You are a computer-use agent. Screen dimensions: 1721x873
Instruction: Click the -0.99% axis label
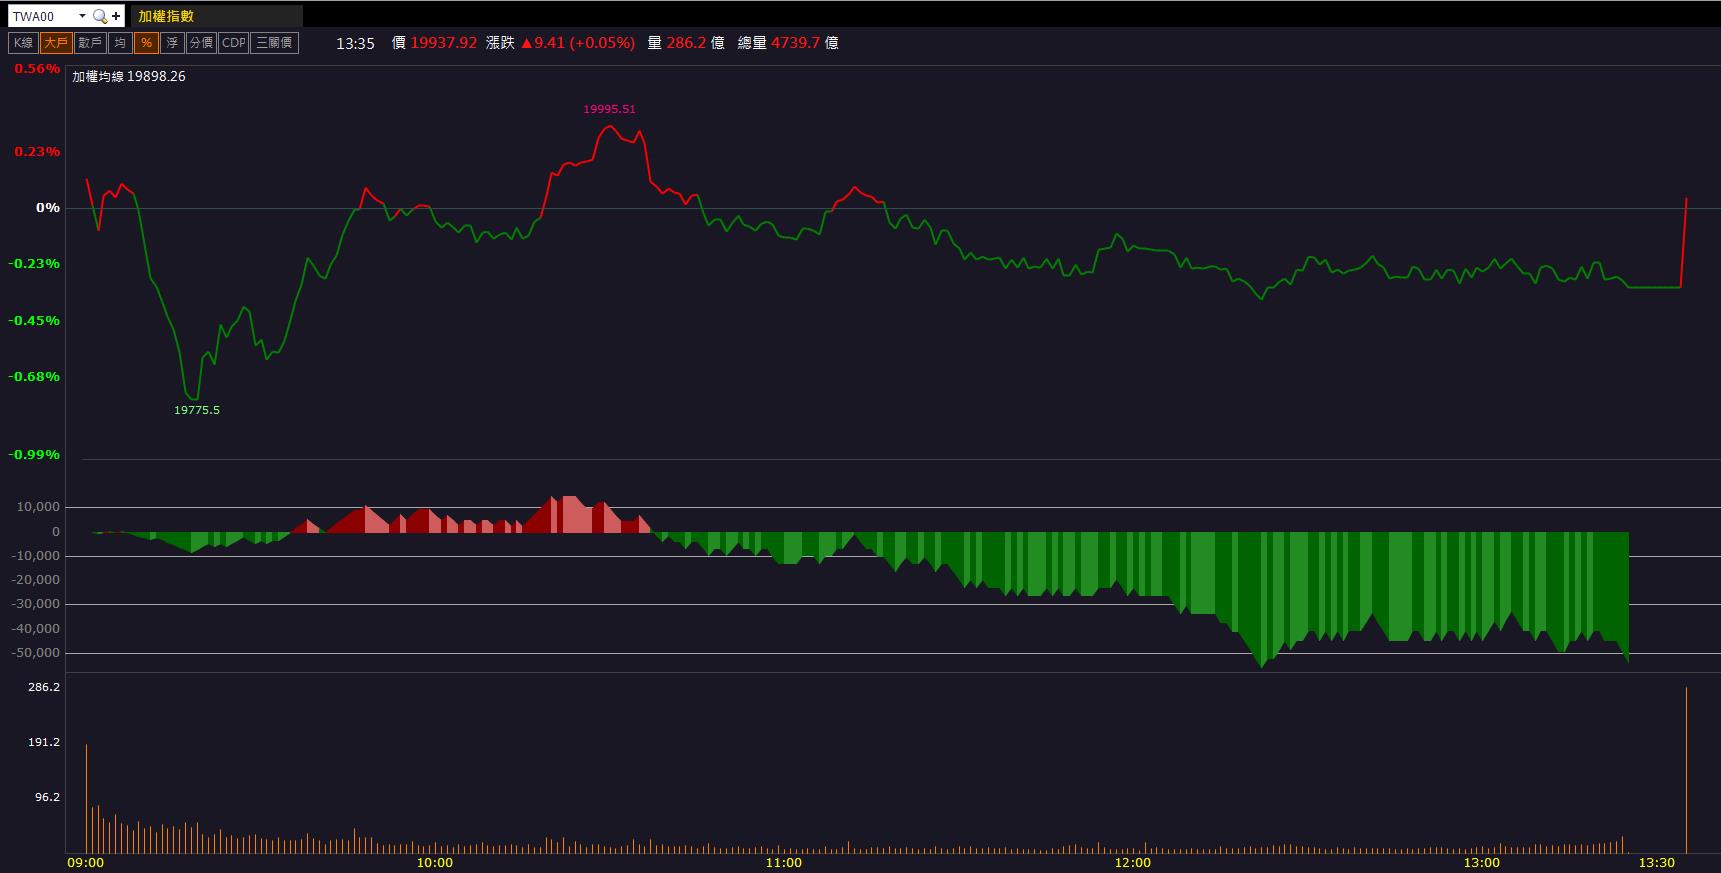[x=35, y=455]
